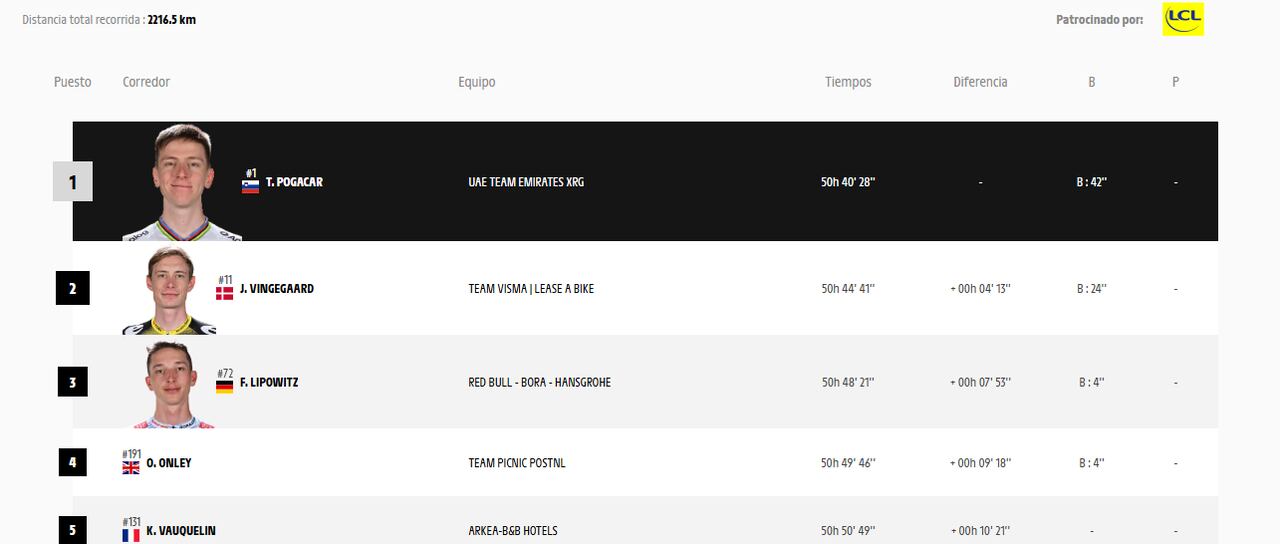Open T. Pogacar's rider photo
This screenshot has width=1280, height=544.
(x=182, y=182)
